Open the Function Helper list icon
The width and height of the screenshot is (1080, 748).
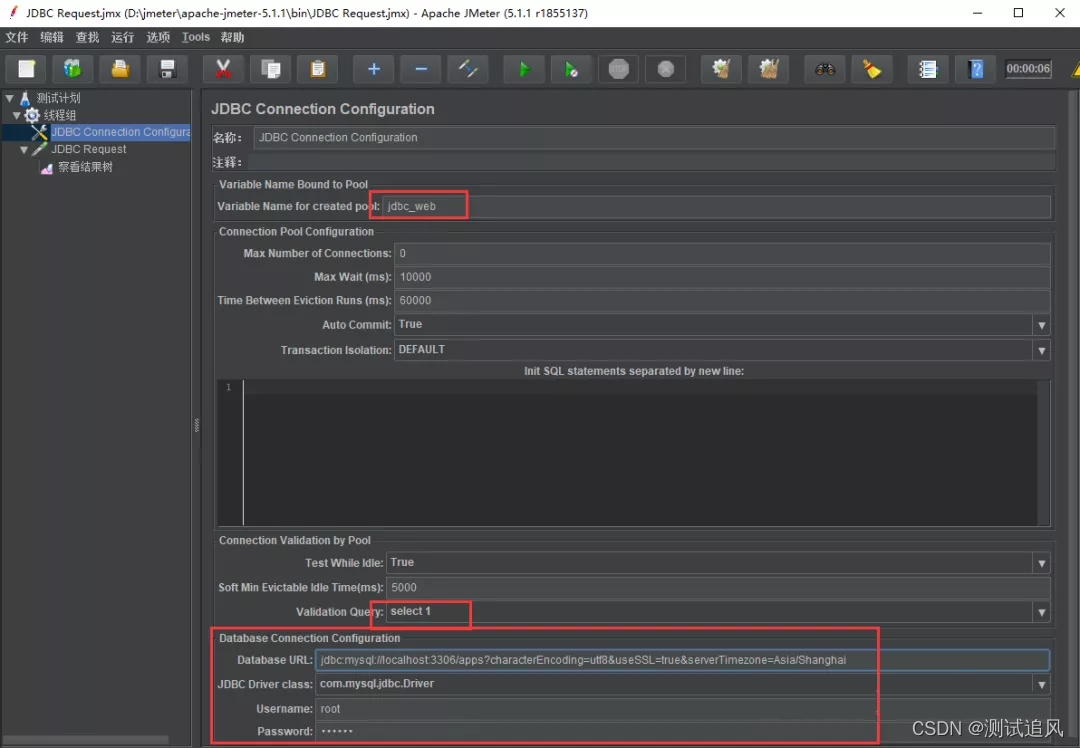pos(928,69)
